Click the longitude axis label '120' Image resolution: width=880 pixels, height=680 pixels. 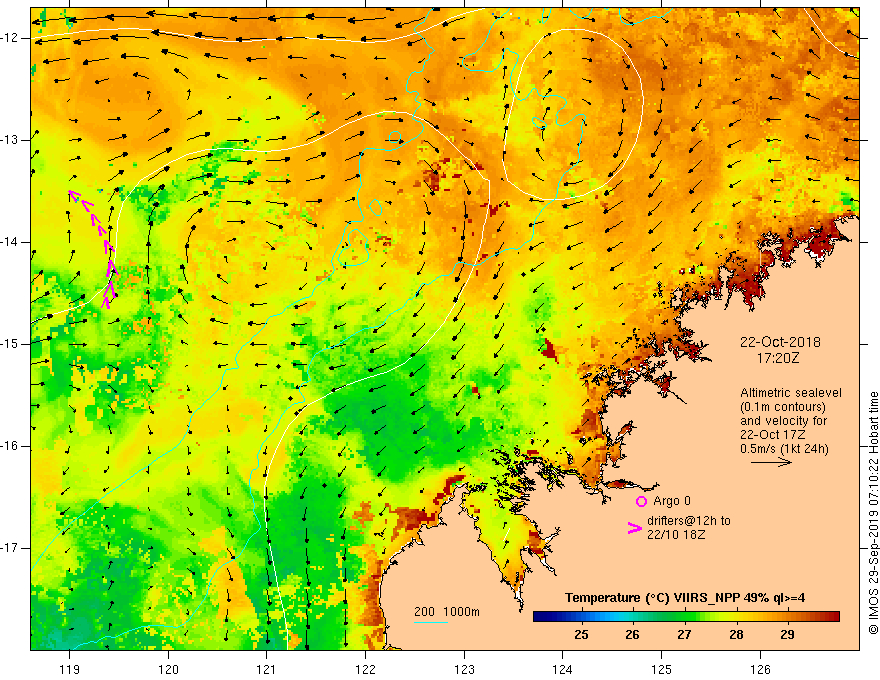[x=168, y=669]
